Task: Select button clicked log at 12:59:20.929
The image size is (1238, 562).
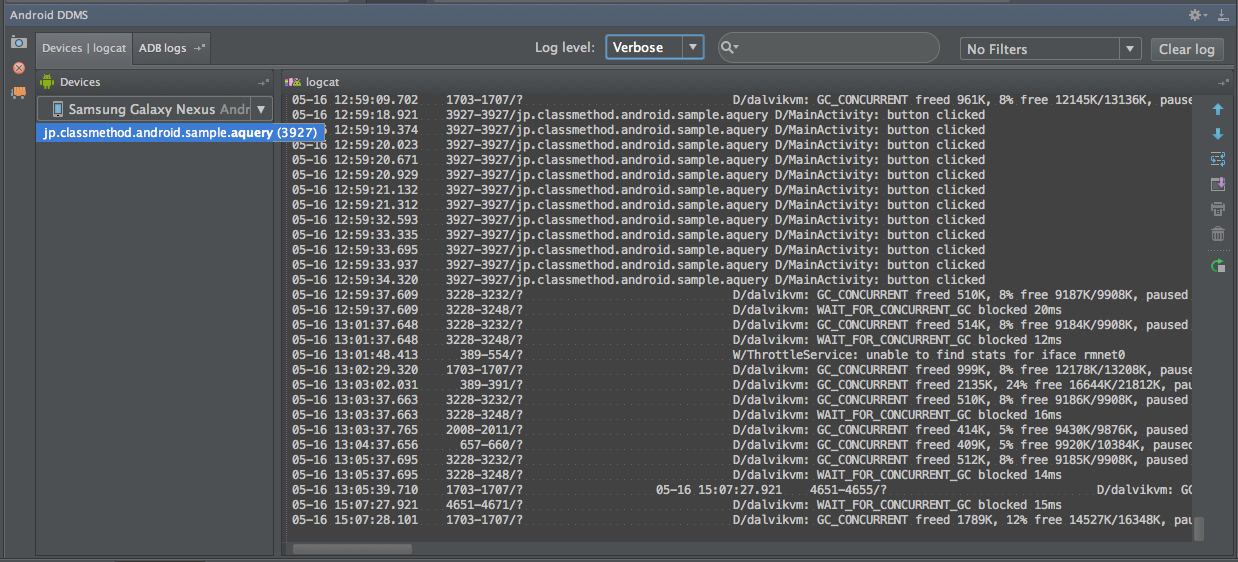Action: [x=638, y=175]
